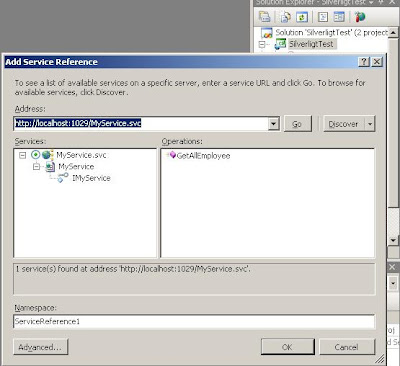Screen dimensions: 400x366
Task: Confirm with the OK button
Action: point(287,347)
